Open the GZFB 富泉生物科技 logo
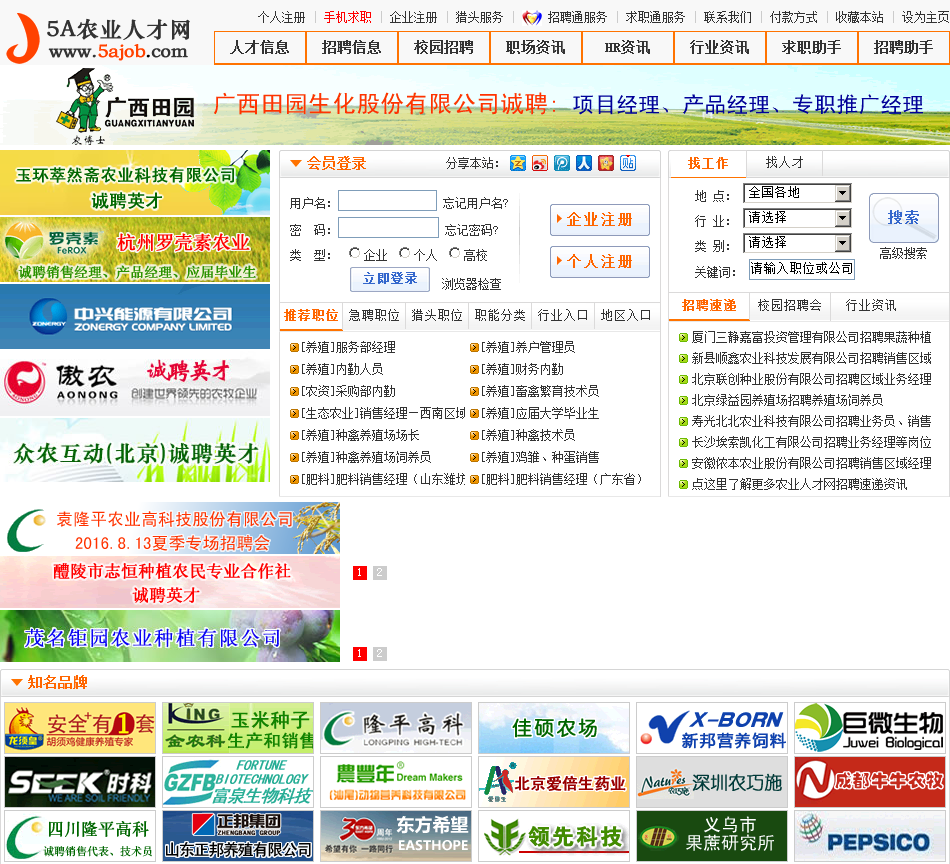 coord(238,782)
